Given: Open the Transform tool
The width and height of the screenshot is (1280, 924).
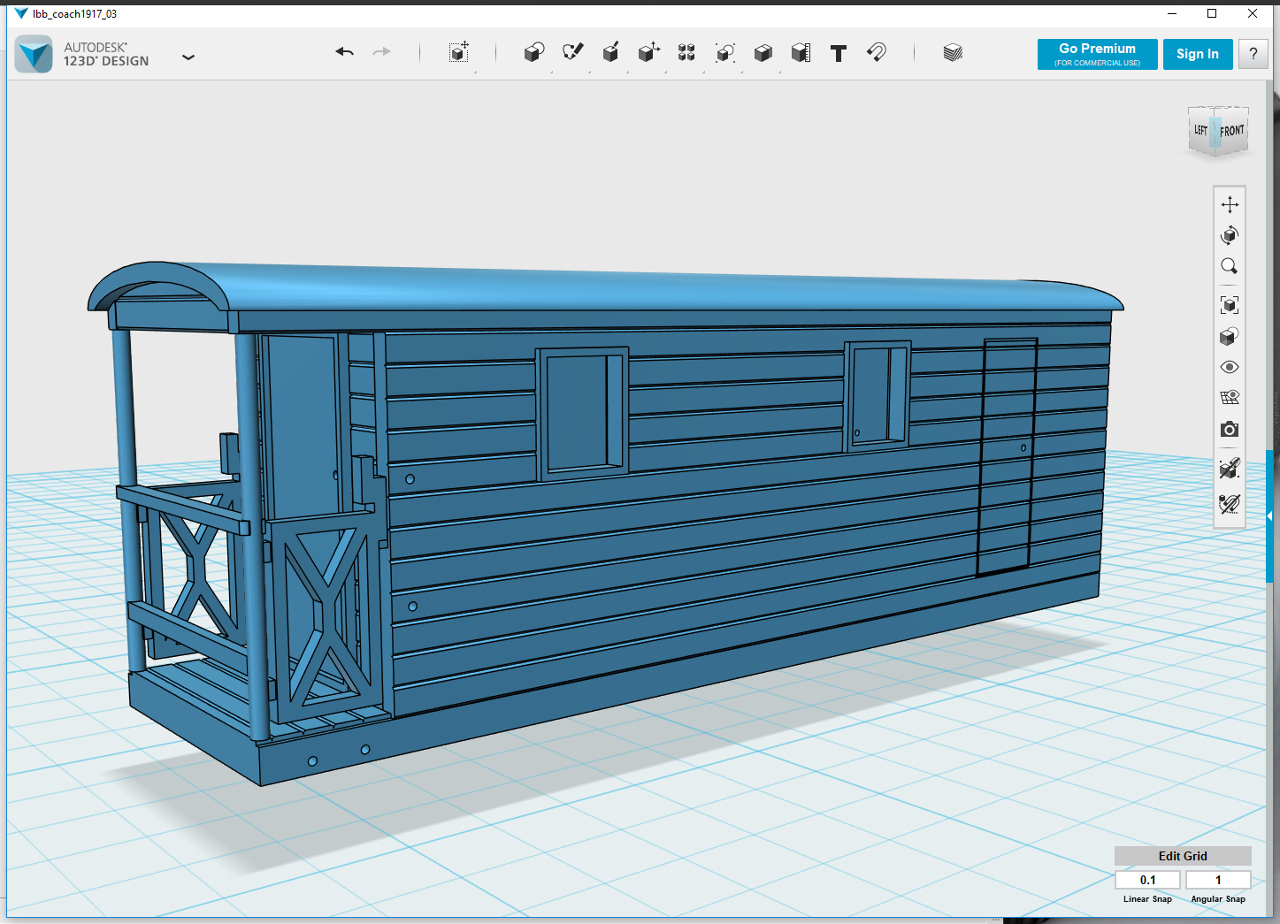Looking at the screenshot, I should click(x=459, y=53).
